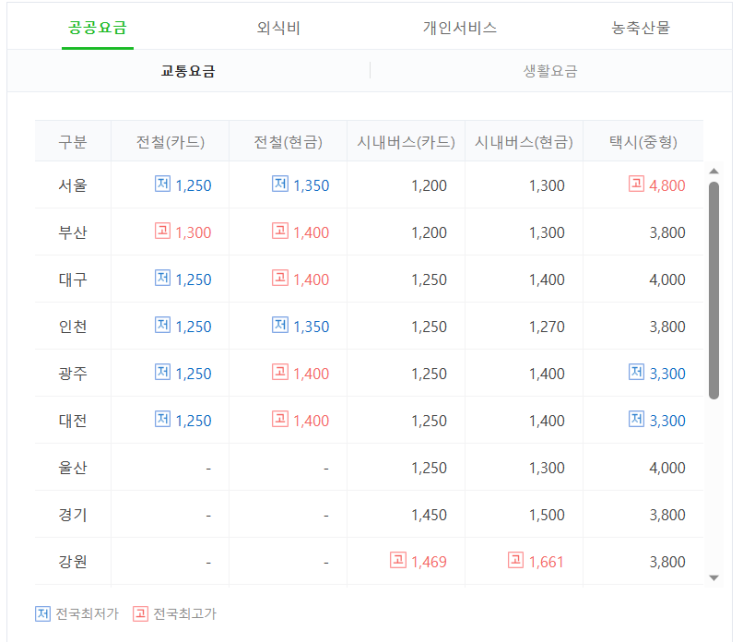Click the scrollbar up arrow in the table
The image size is (743, 642).
[714, 171]
